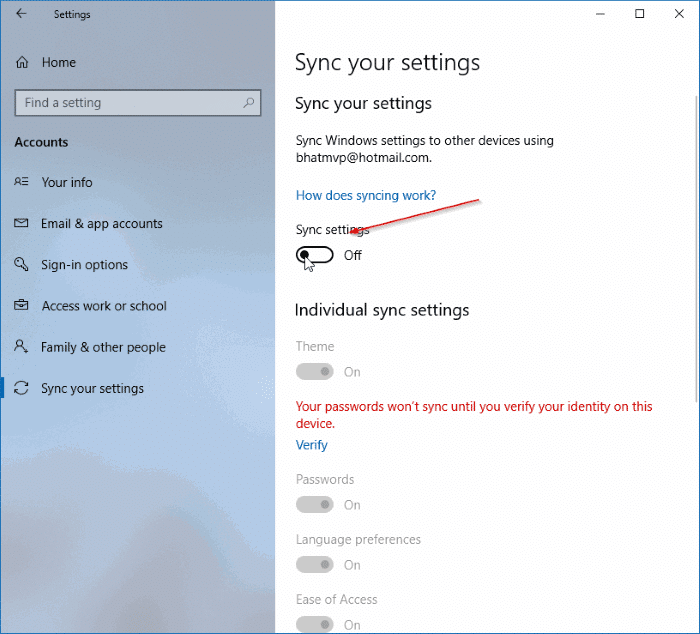Viewport: 700px width, 634px height.
Task: Click the red passwords won't sync warning
Action: pos(474,415)
